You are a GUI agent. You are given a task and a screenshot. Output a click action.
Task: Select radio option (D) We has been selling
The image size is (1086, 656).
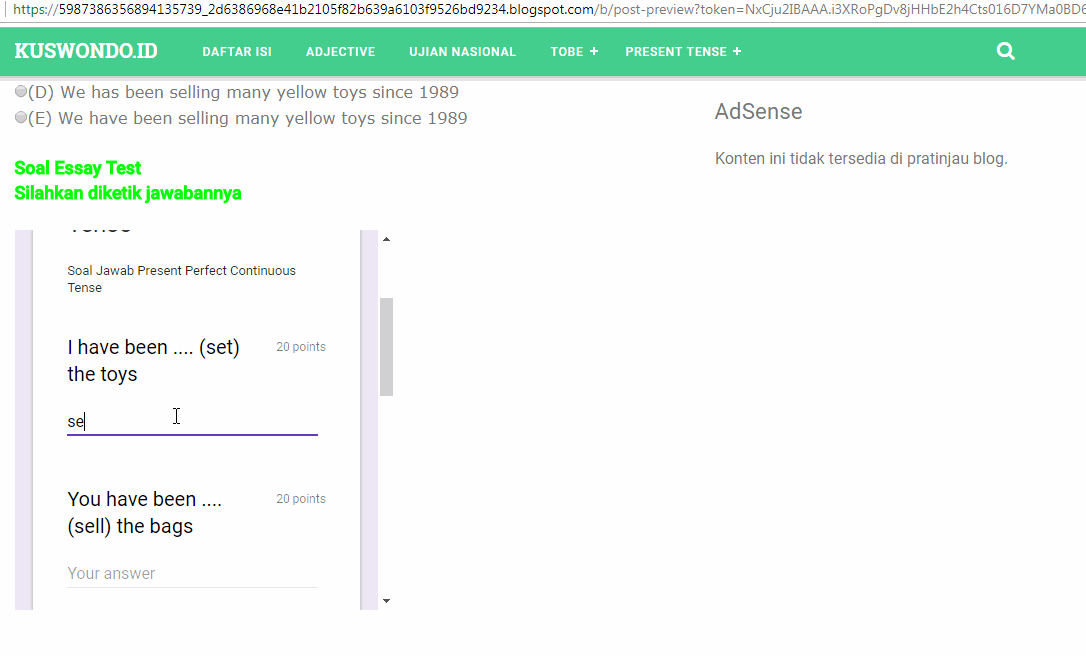21,91
